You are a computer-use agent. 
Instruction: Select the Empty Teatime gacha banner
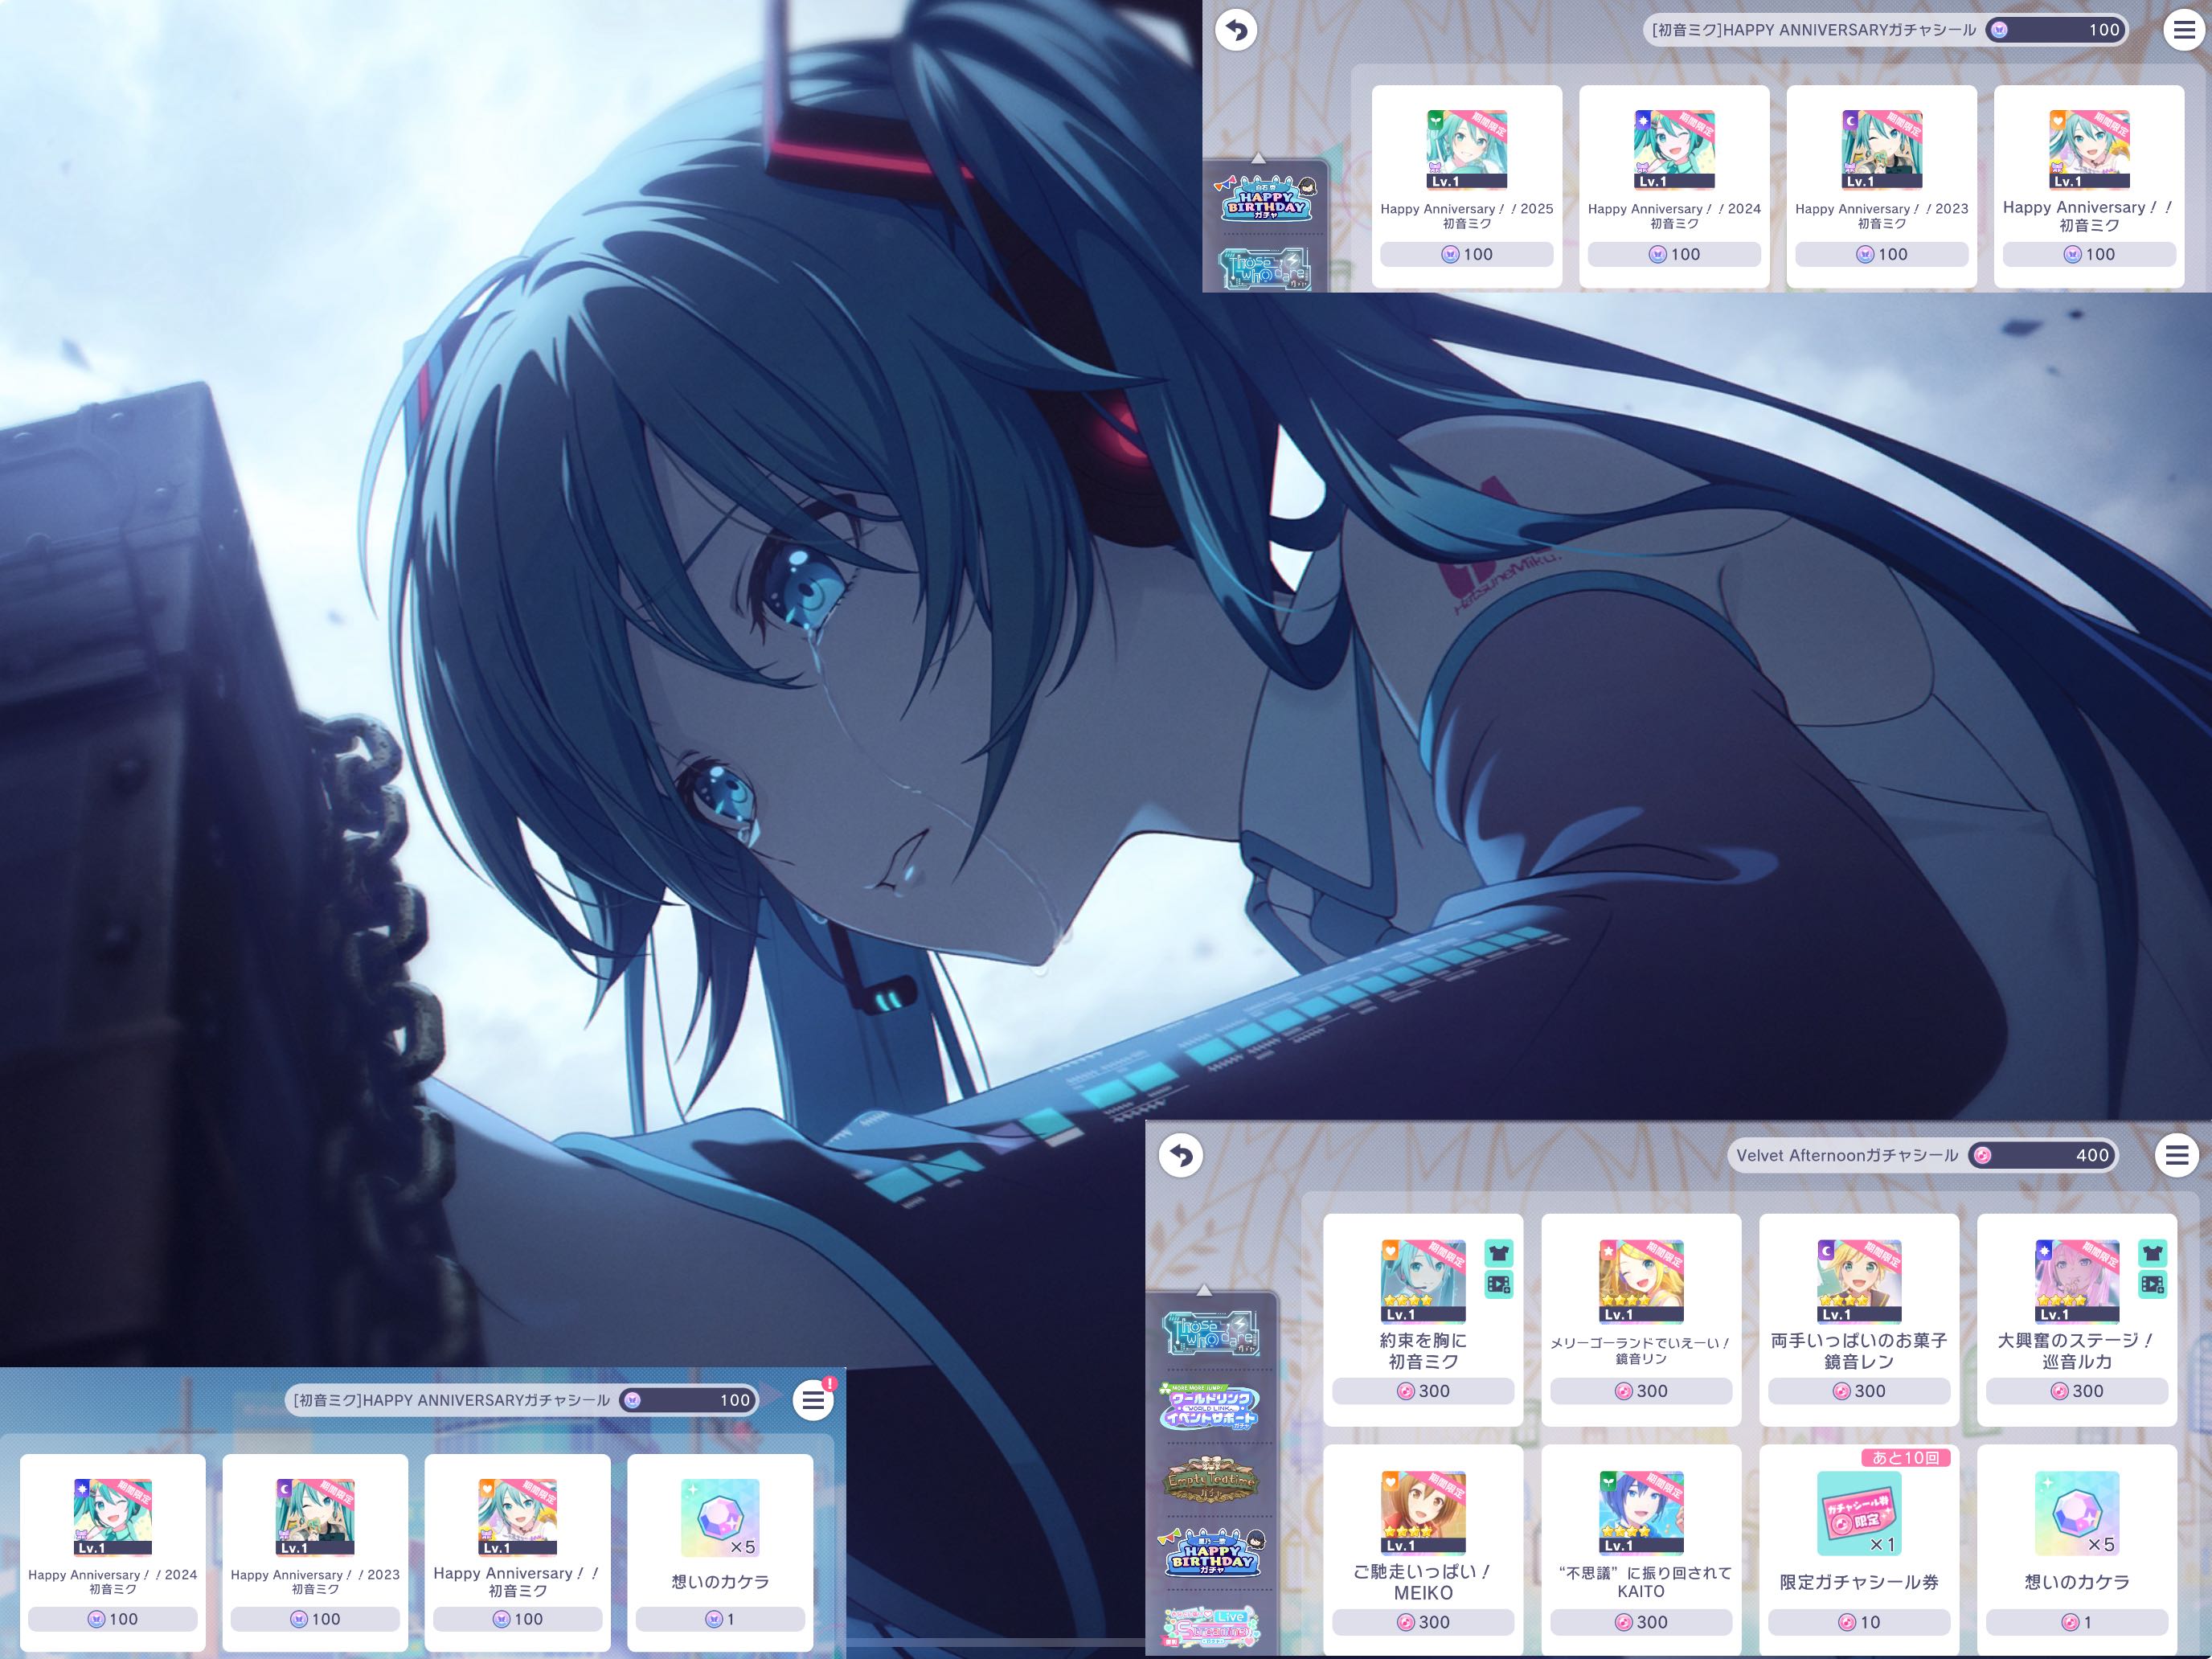tap(1212, 1480)
